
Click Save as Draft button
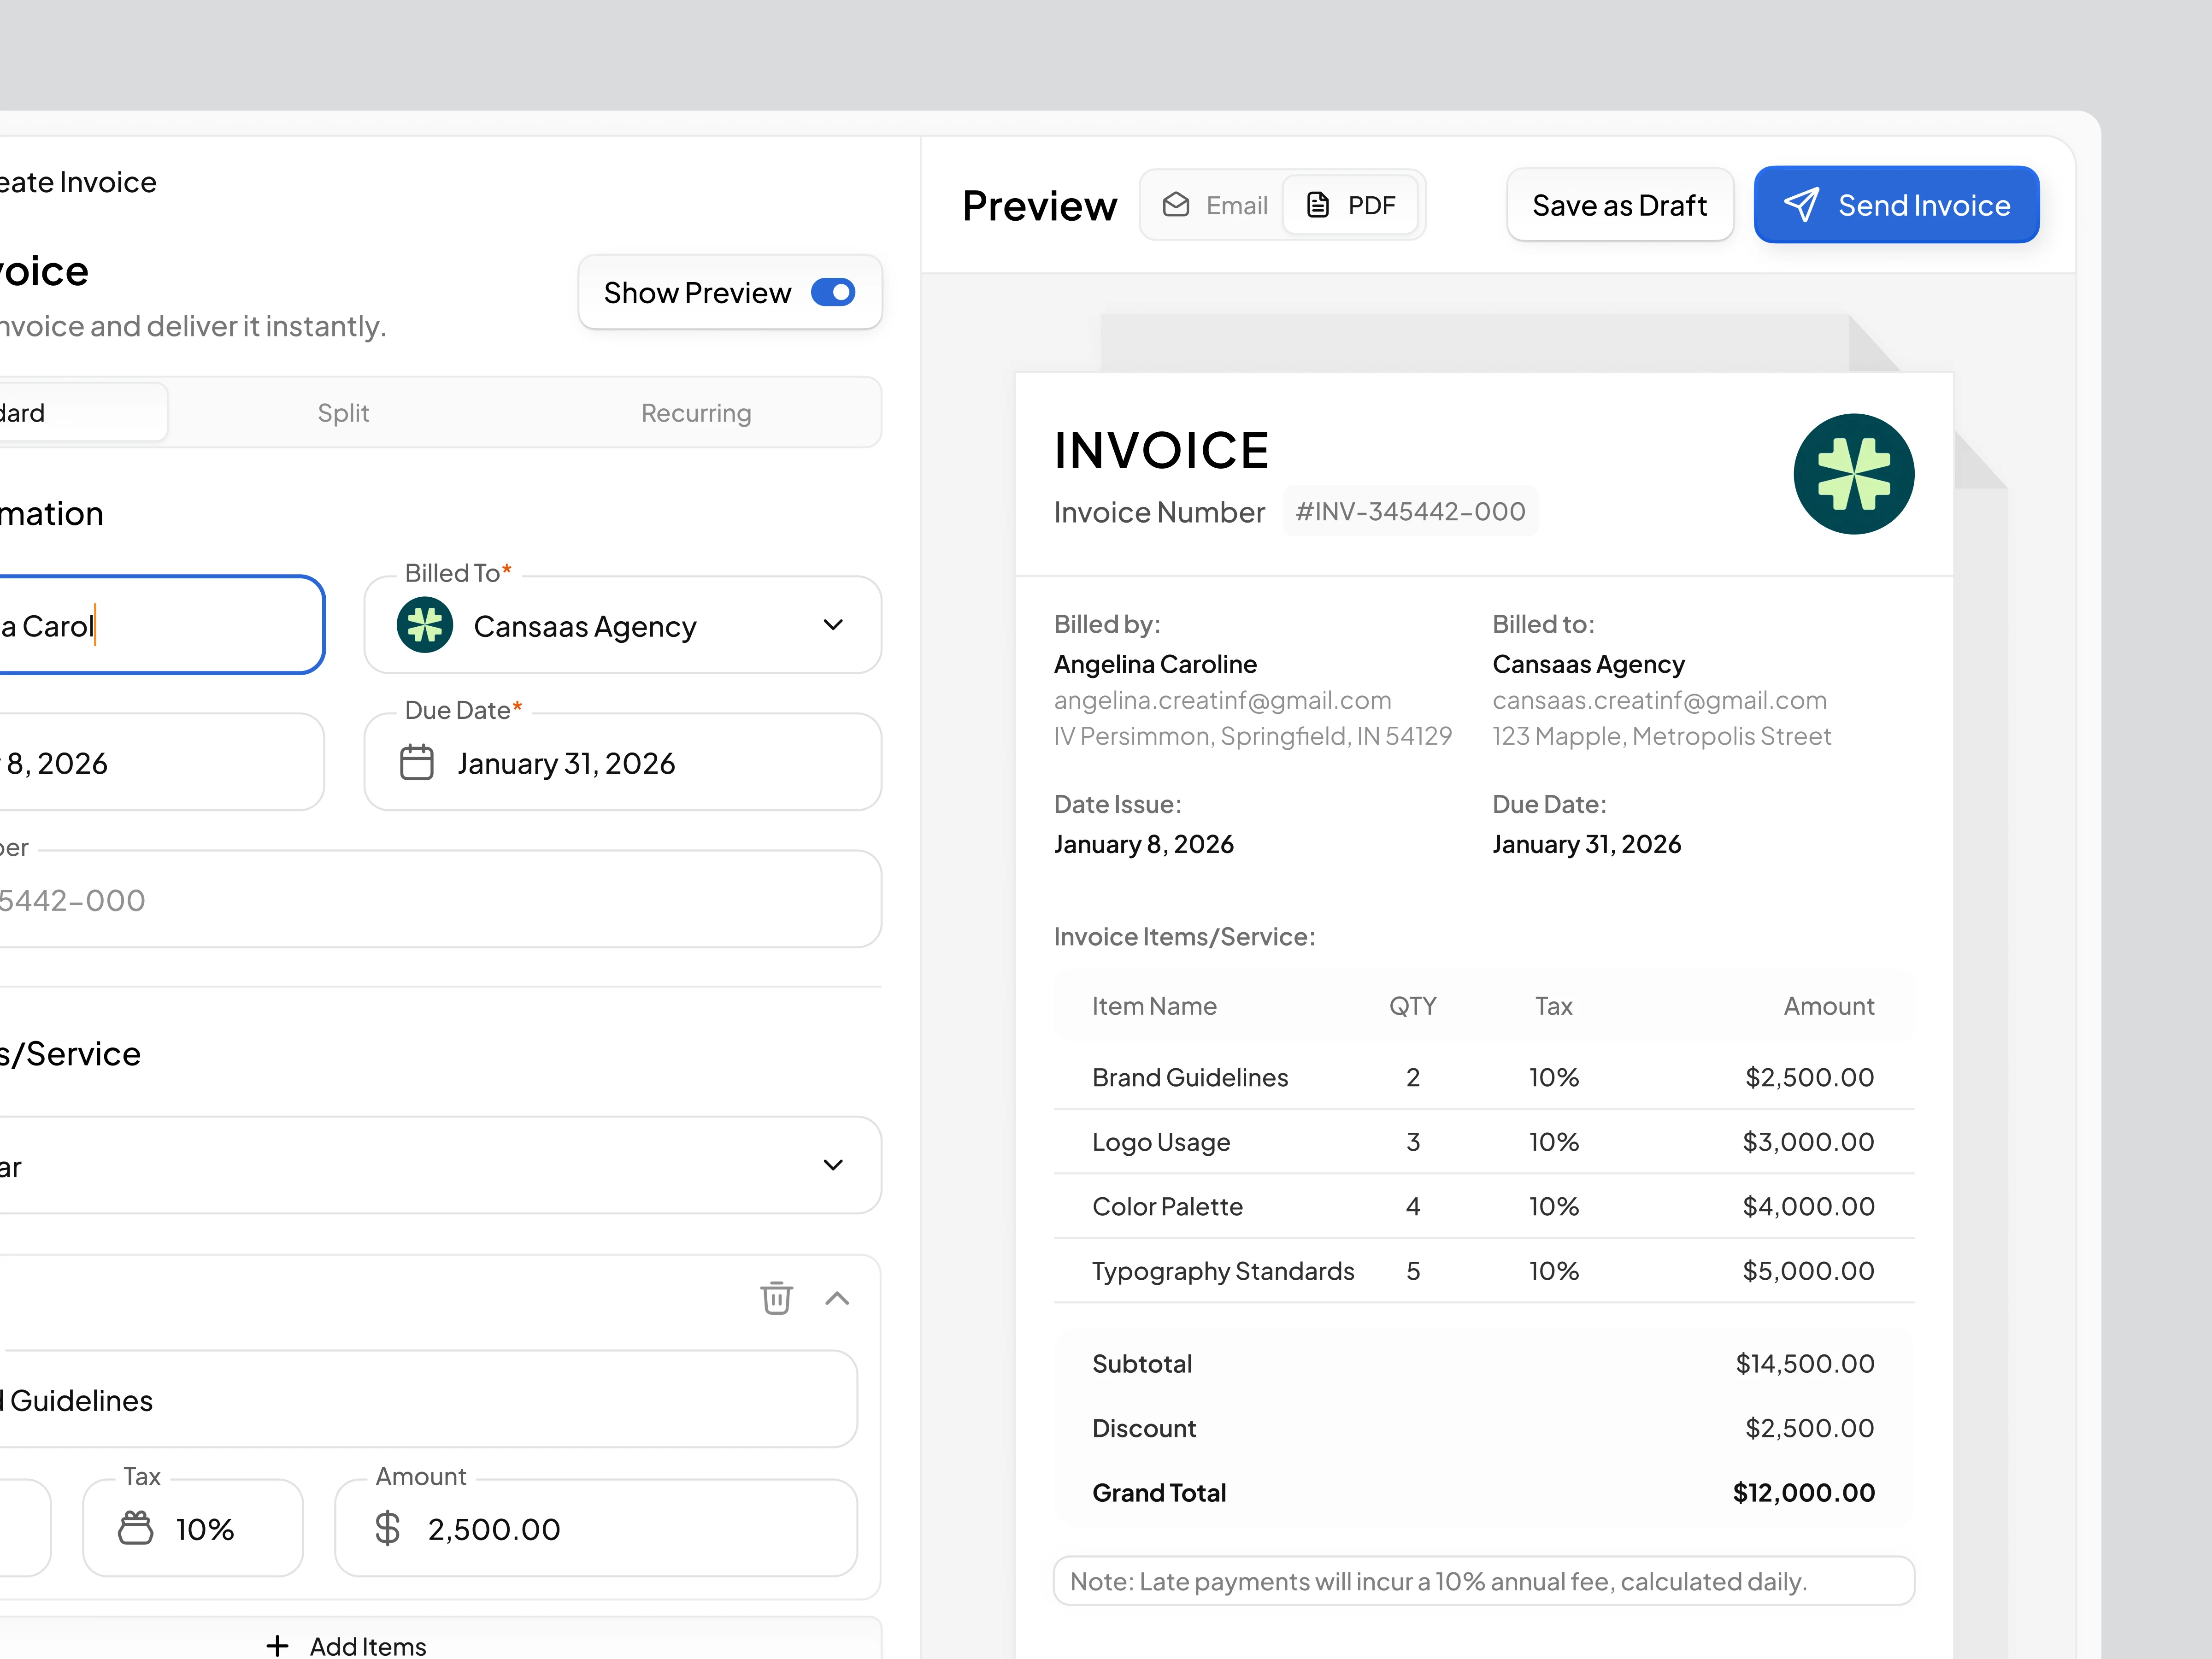click(x=1619, y=205)
